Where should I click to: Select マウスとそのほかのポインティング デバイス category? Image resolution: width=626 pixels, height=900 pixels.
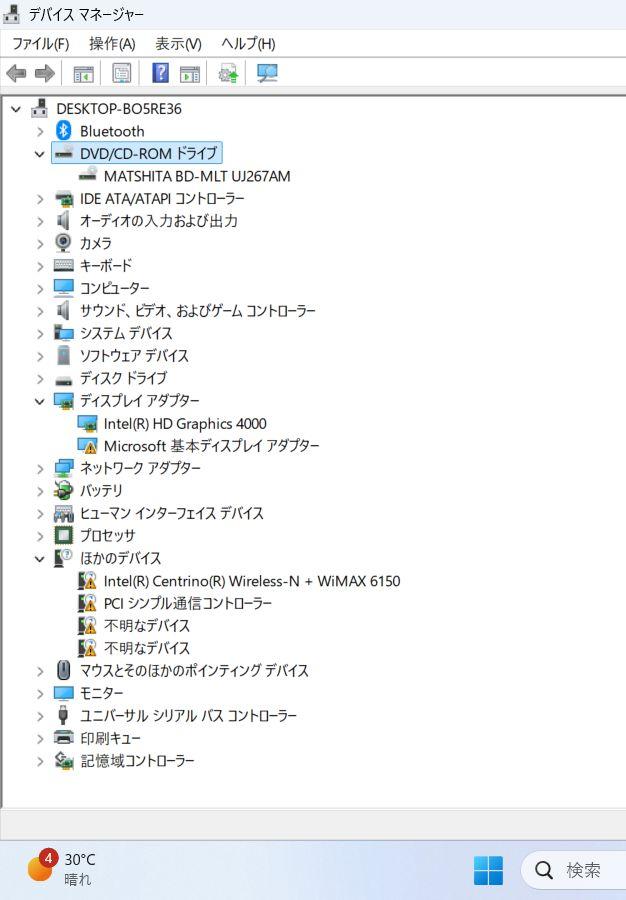pos(194,670)
